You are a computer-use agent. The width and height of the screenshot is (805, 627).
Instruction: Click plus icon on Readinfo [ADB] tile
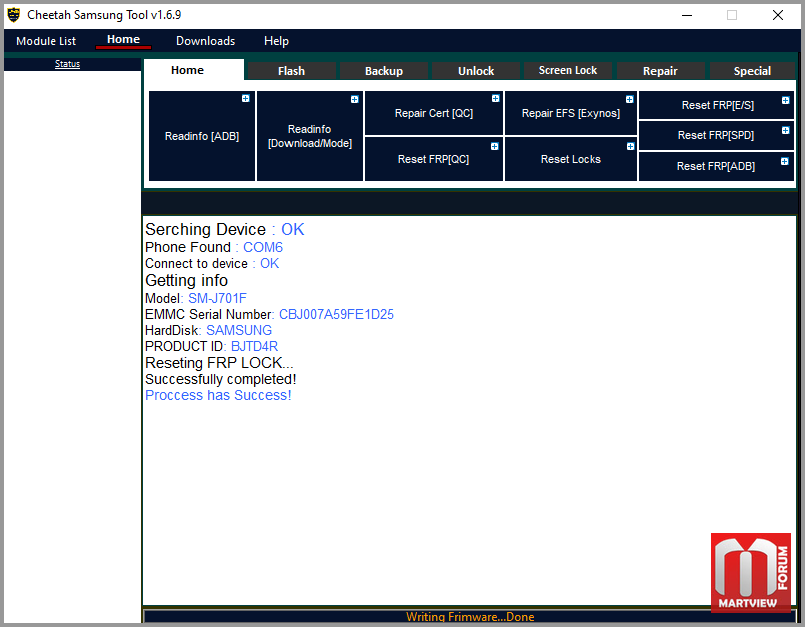[245, 99]
